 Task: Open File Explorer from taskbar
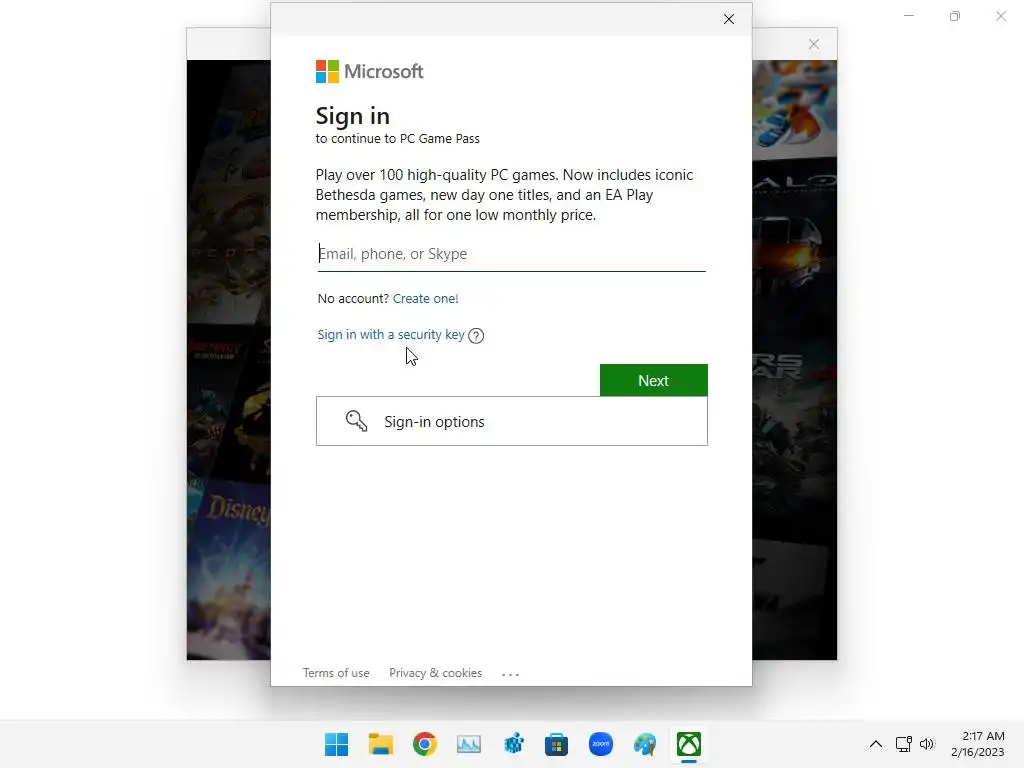pos(381,744)
